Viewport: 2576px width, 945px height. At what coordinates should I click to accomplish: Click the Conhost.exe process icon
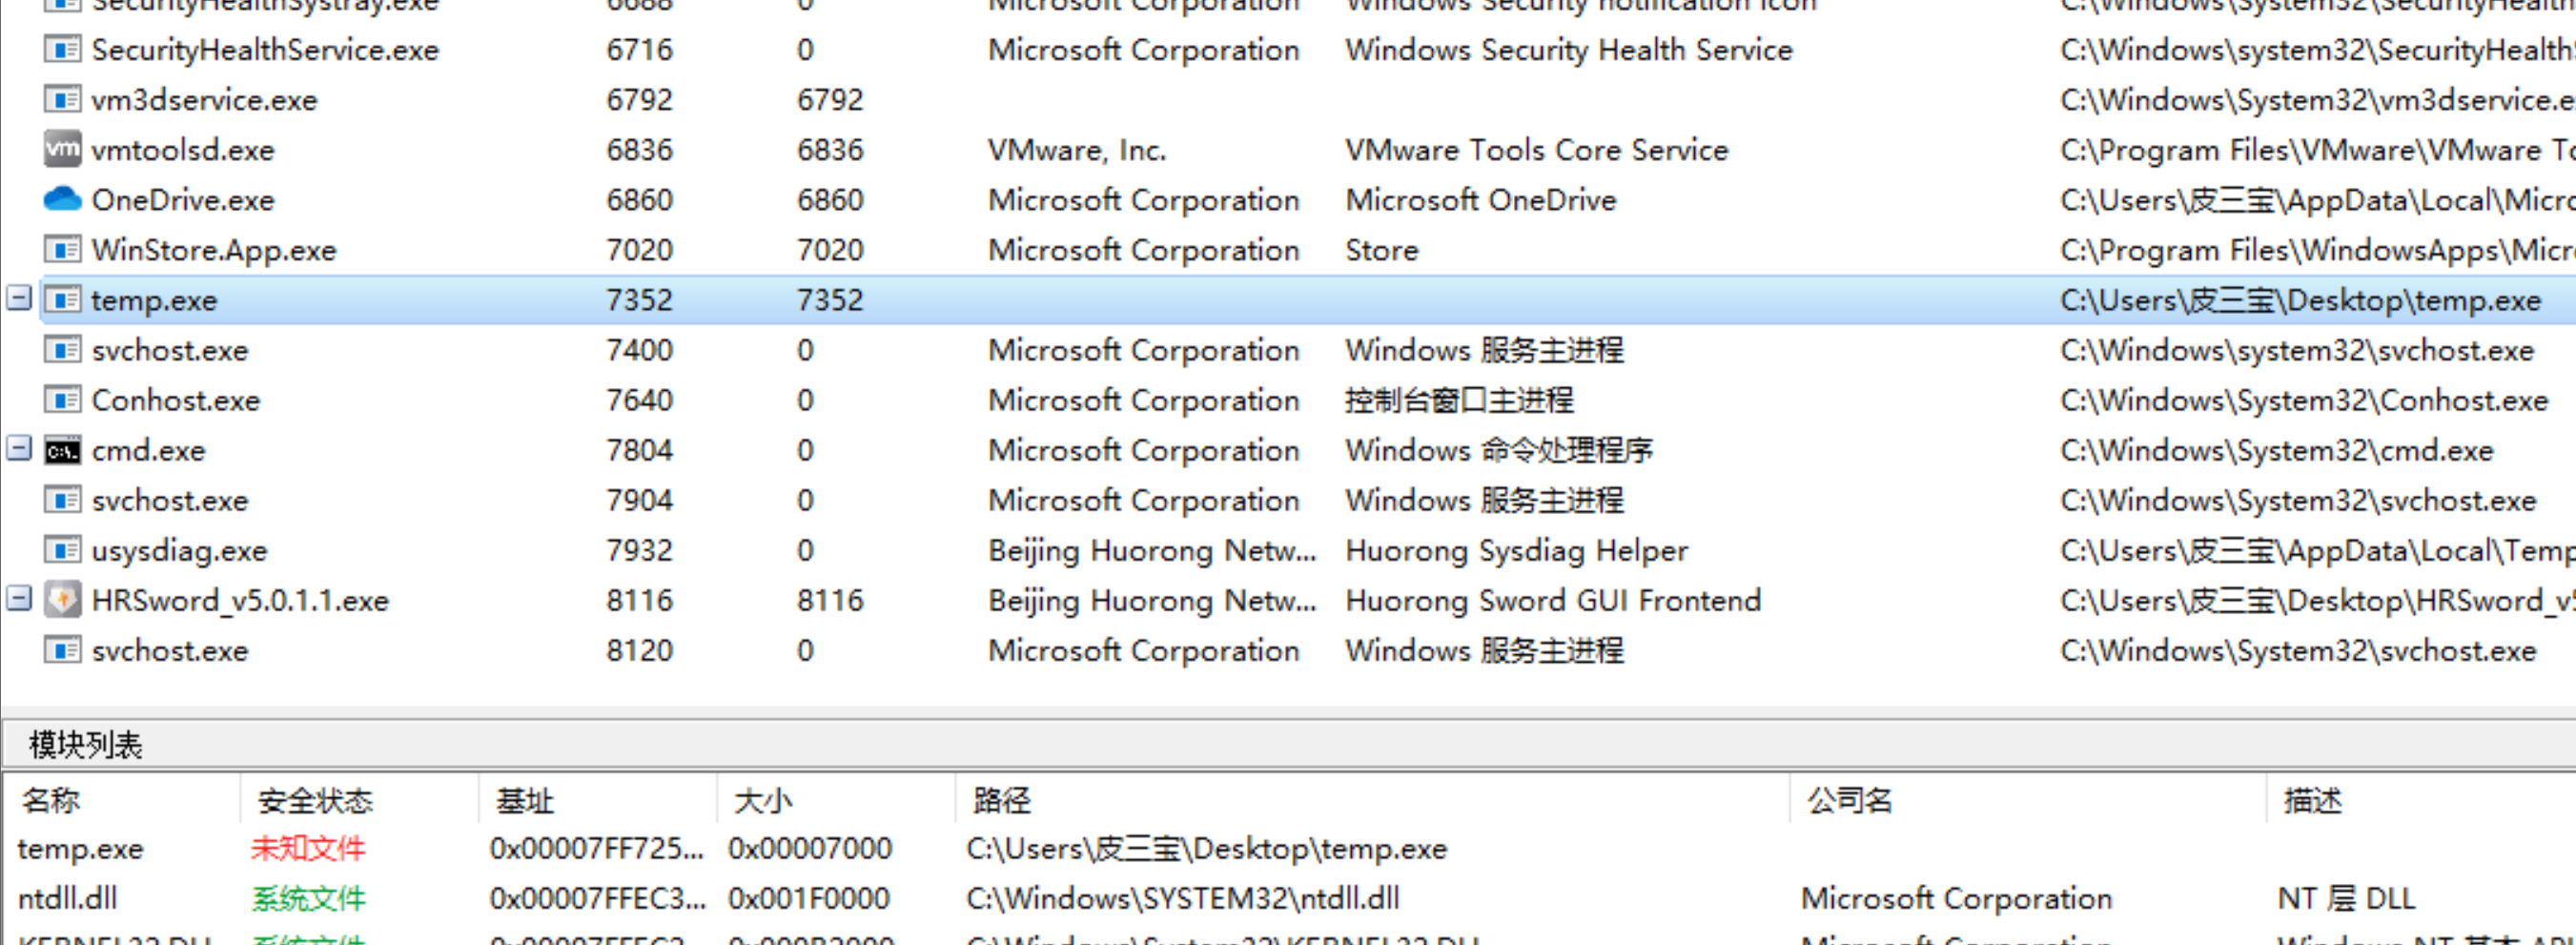click(x=62, y=400)
